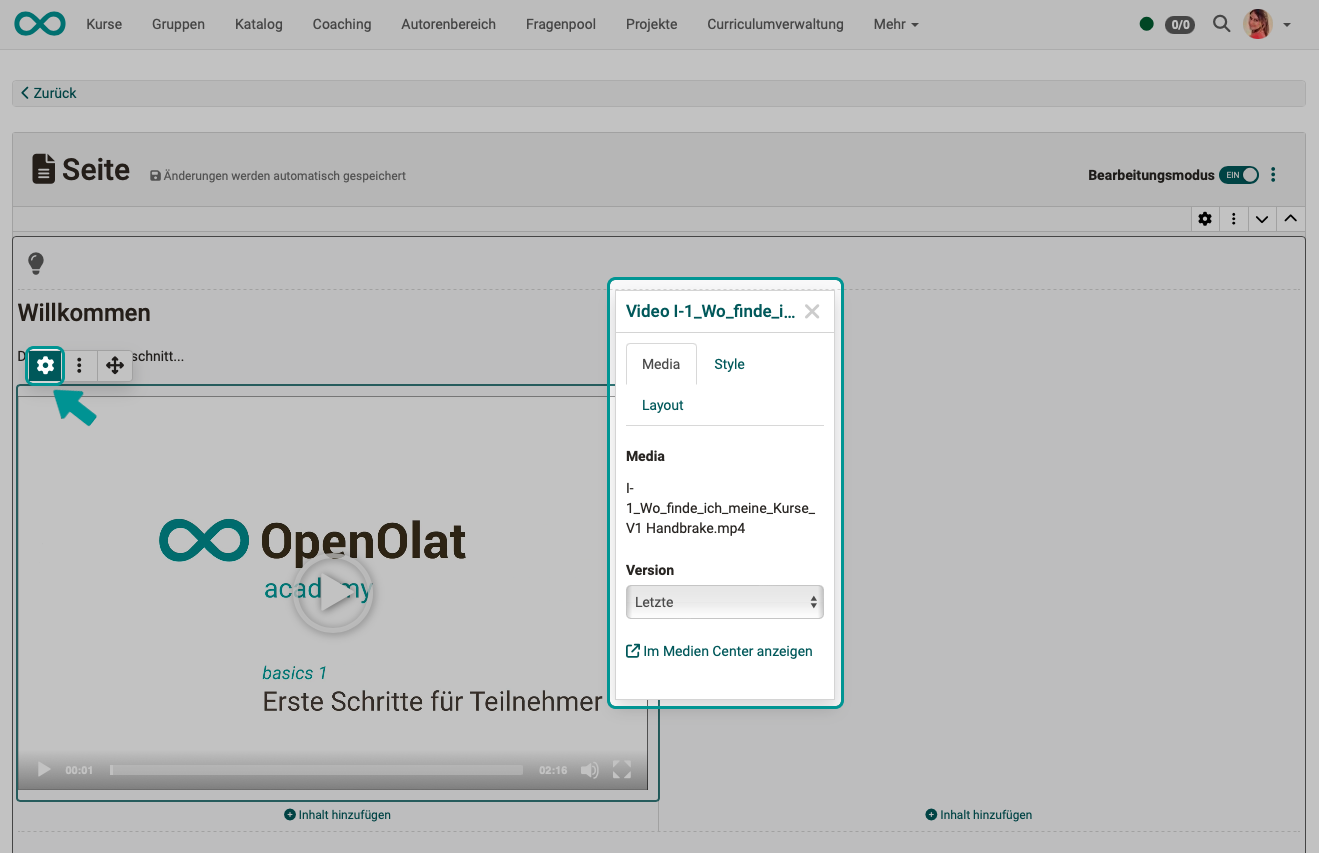
Task: Enter fullscreen on the video player
Action: tap(622, 770)
